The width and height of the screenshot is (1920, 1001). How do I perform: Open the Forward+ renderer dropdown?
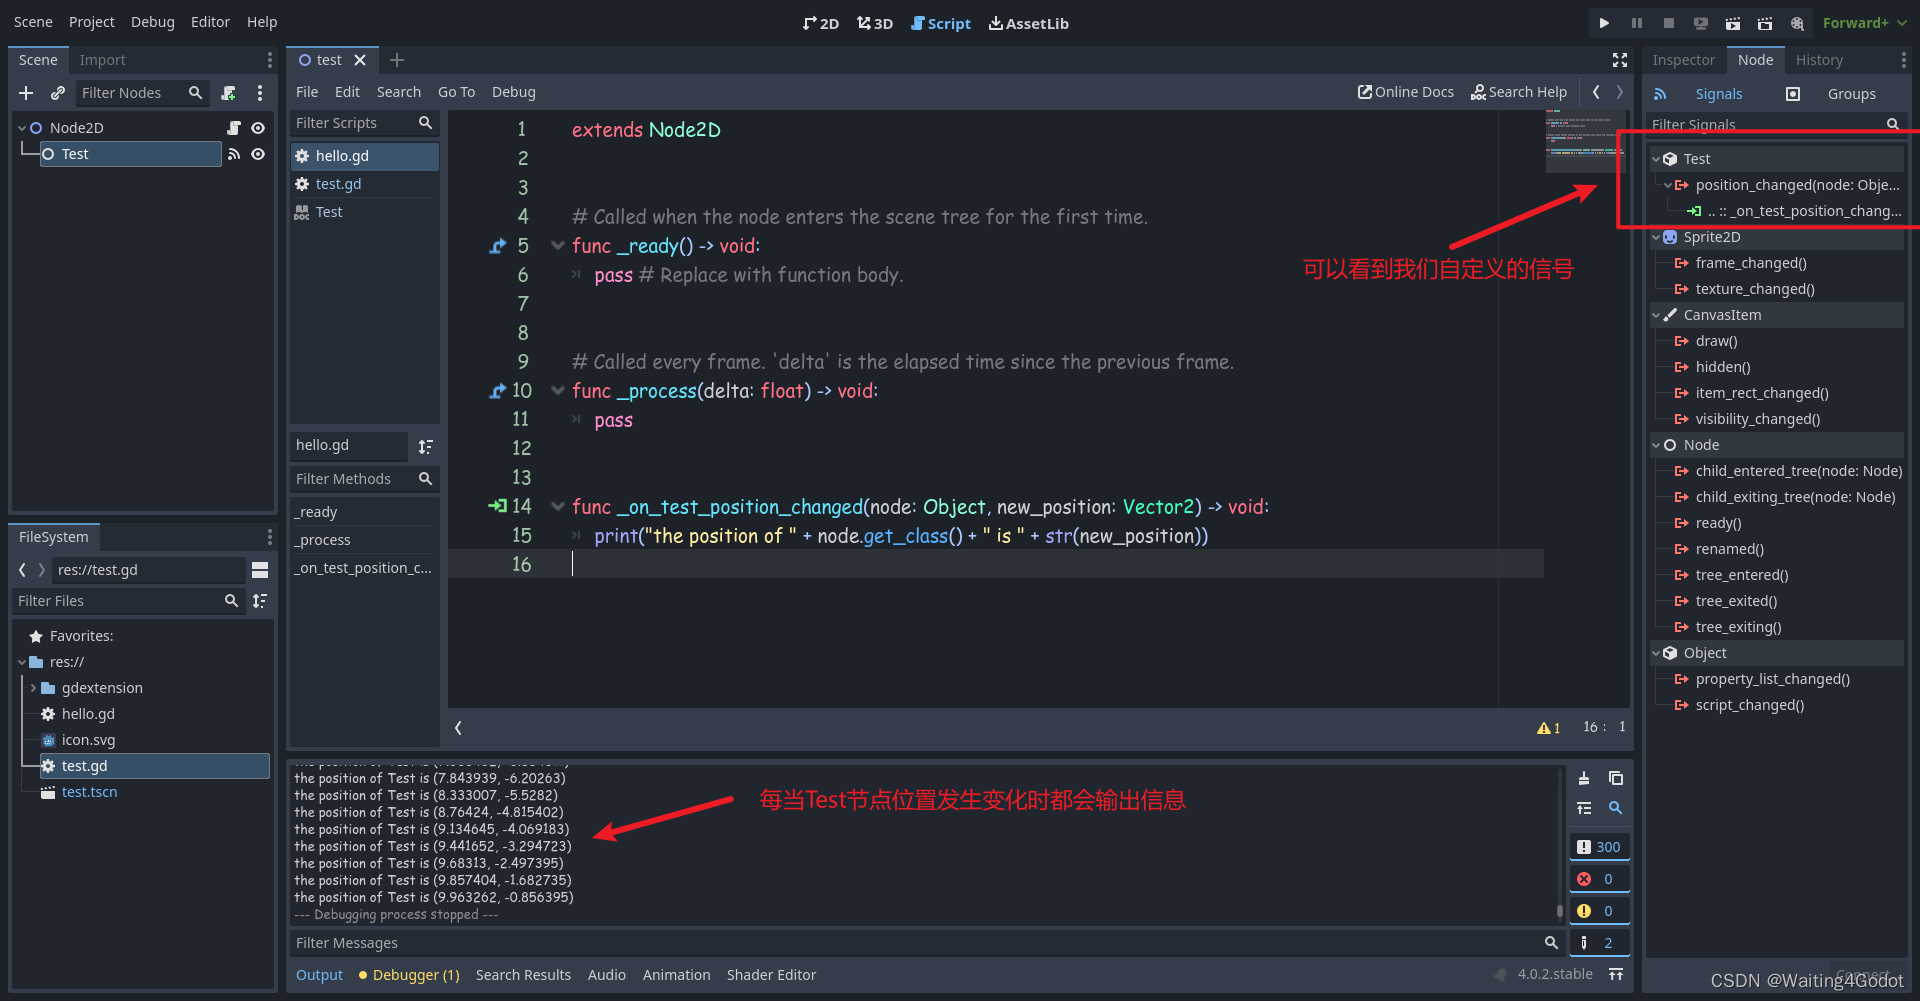coord(1864,22)
